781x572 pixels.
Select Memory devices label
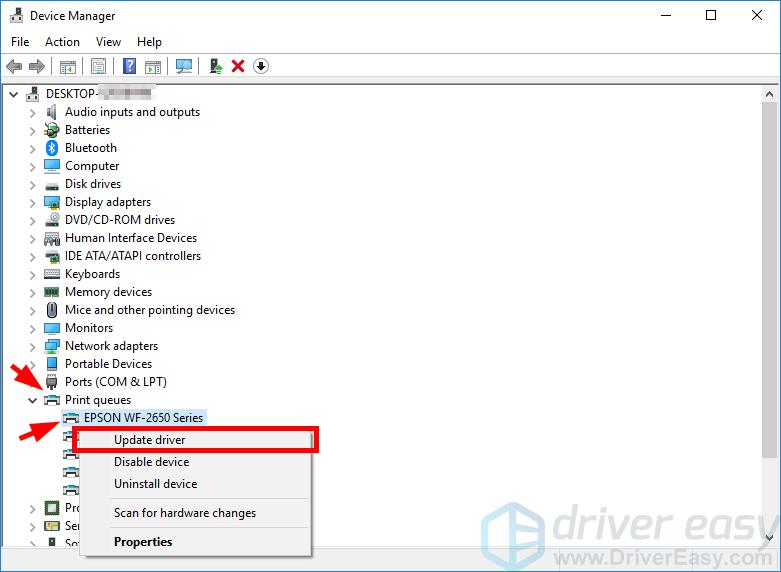108,292
